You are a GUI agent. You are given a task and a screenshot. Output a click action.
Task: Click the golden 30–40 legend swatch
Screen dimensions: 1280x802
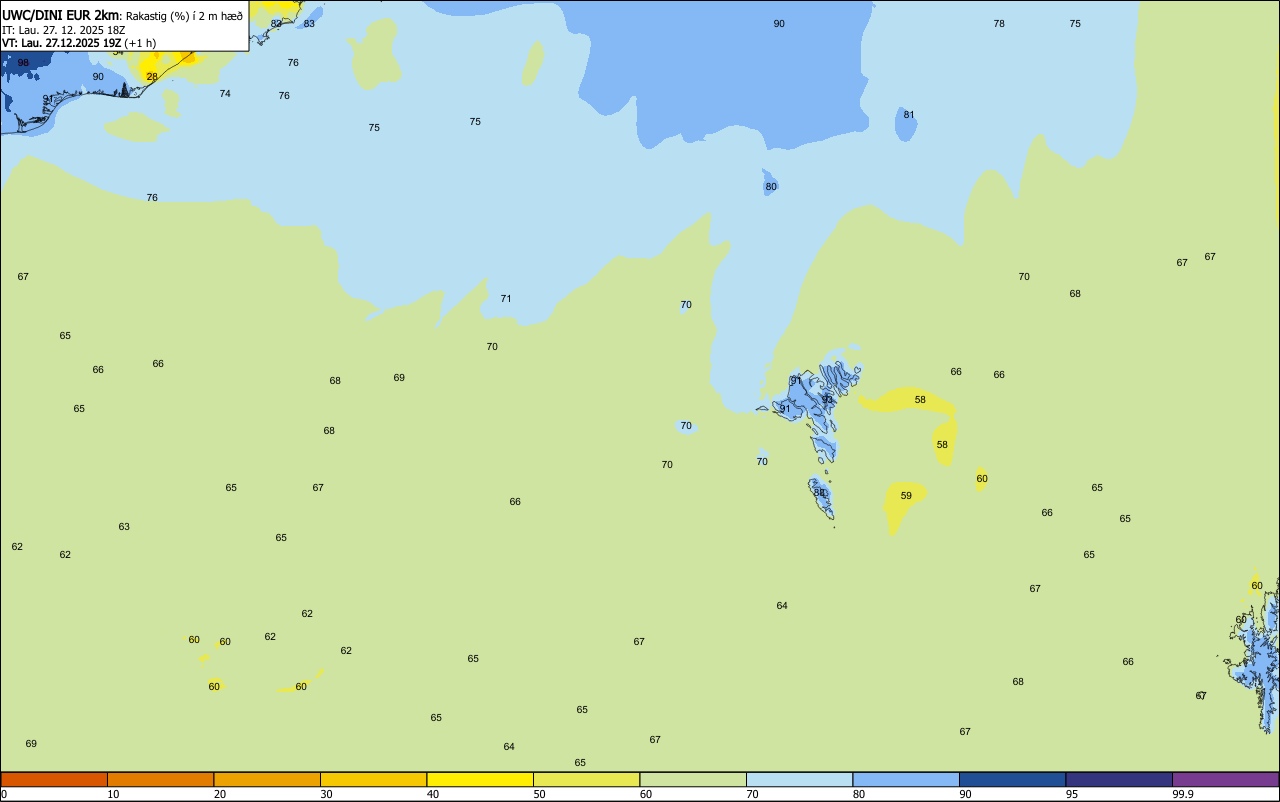click(373, 779)
